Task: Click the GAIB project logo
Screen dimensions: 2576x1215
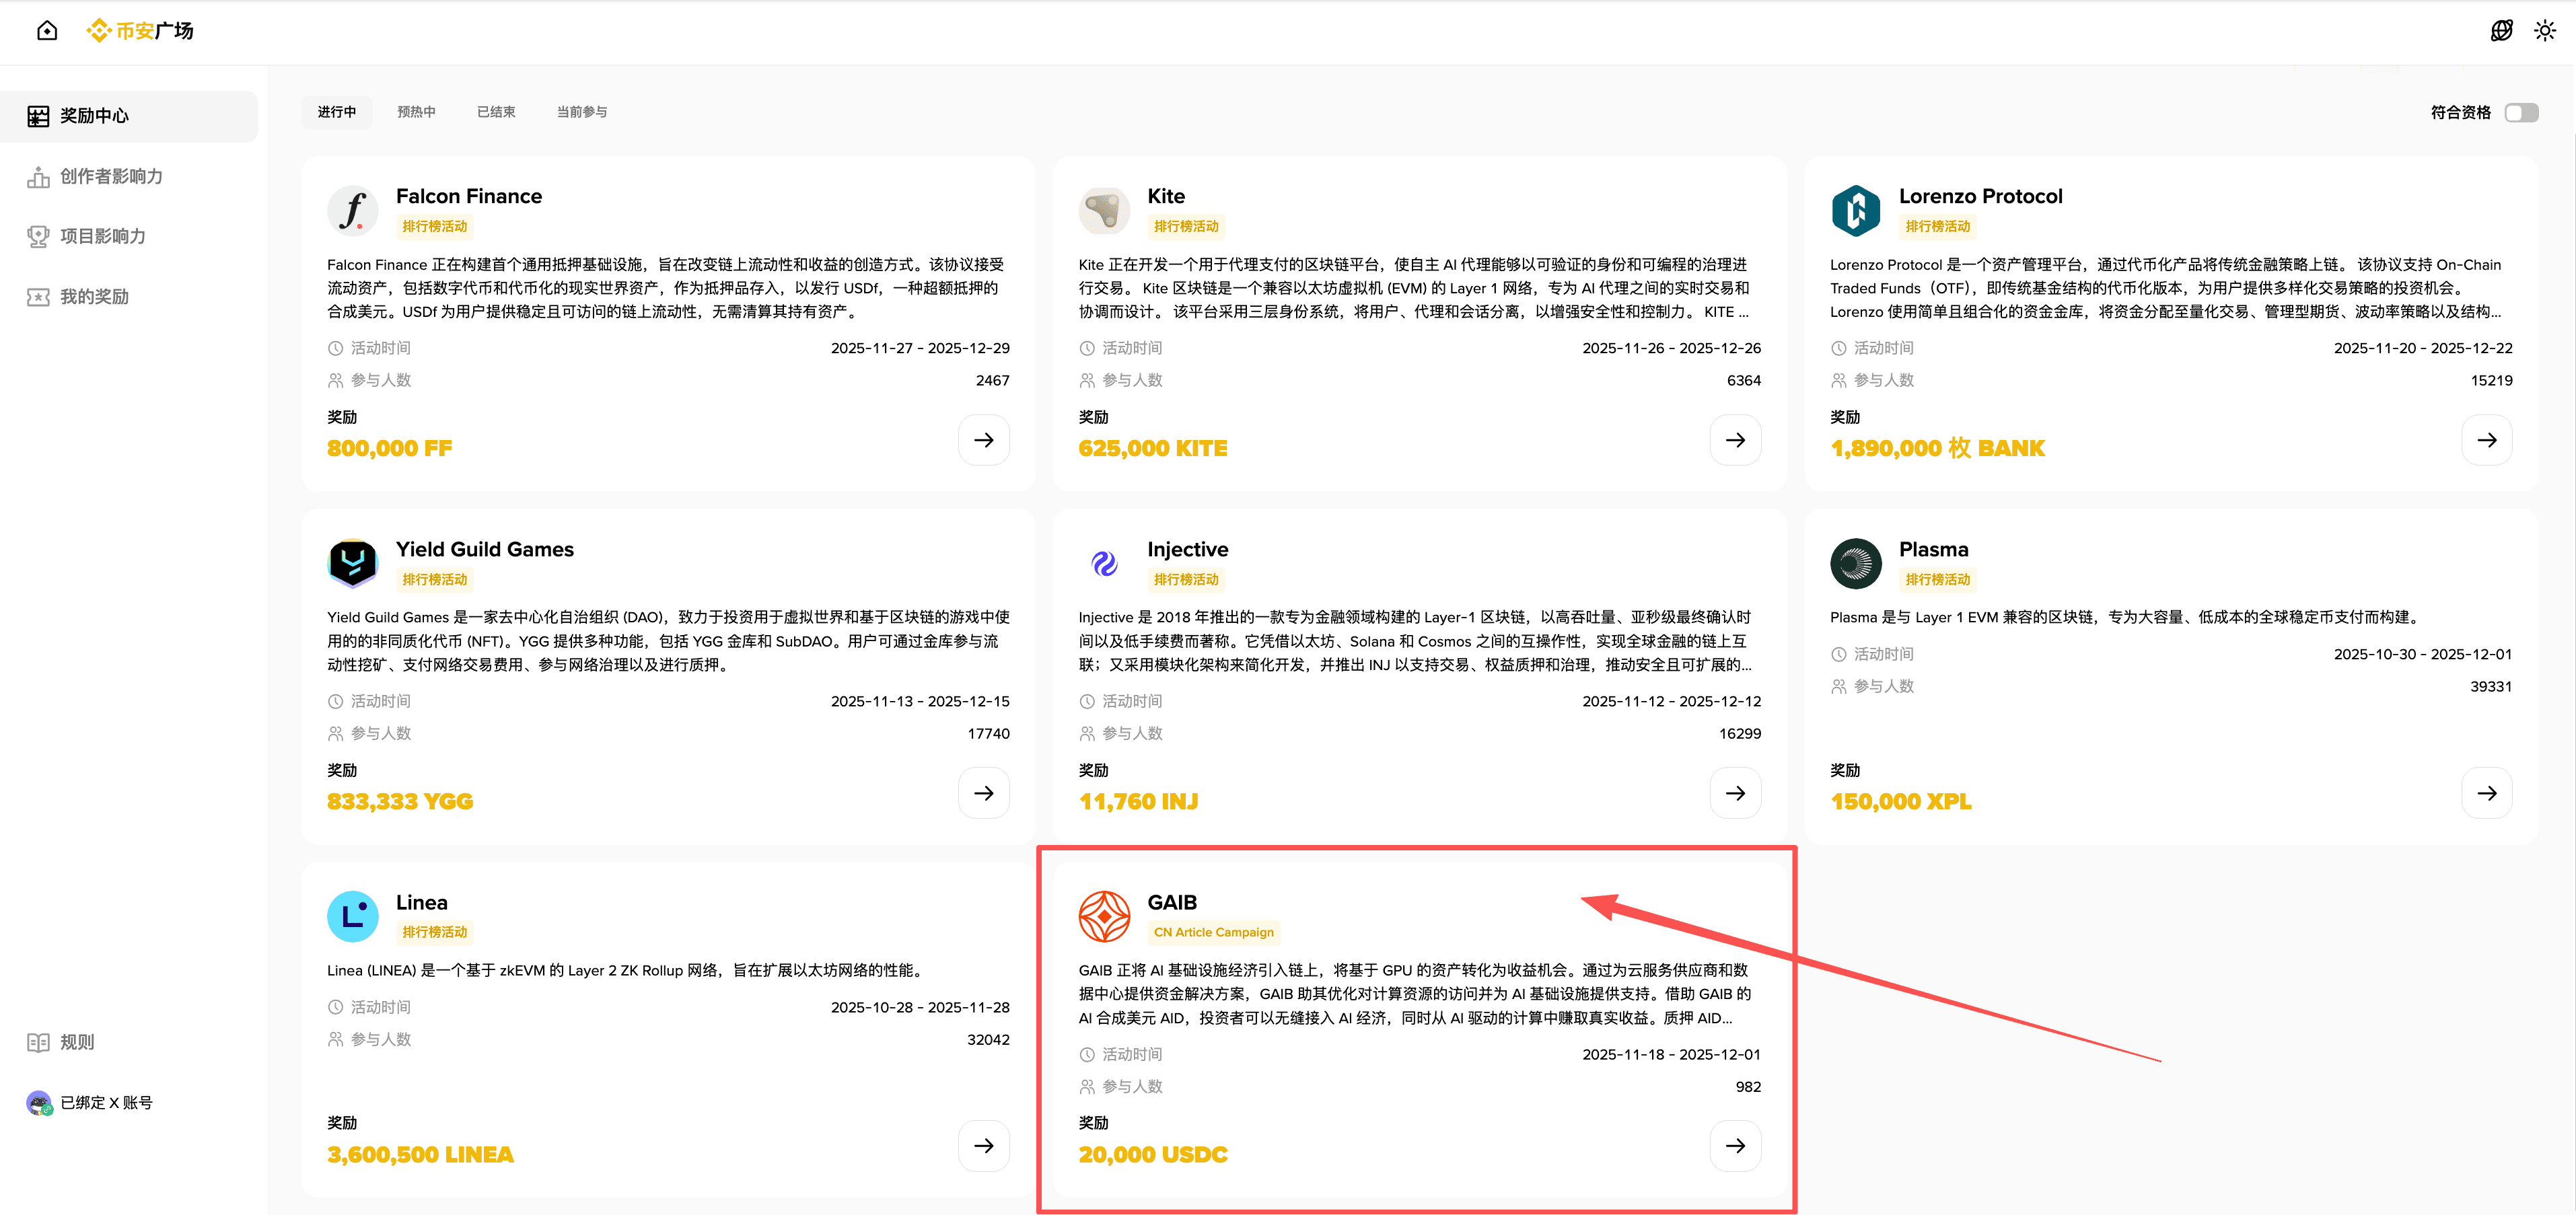Action: (1104, 916)
